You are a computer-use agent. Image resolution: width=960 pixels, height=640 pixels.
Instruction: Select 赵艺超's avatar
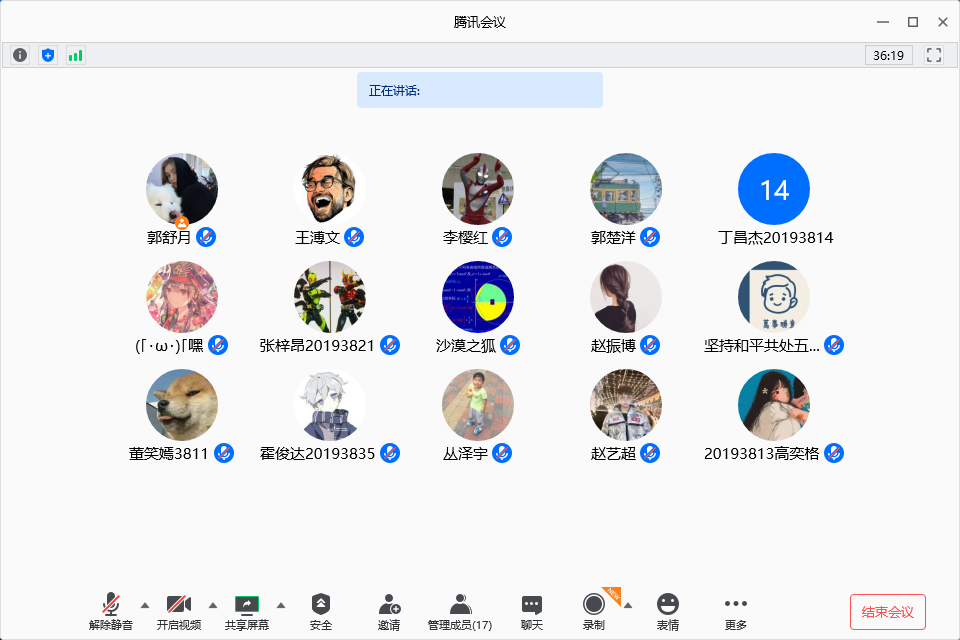(x=626, y=405)
